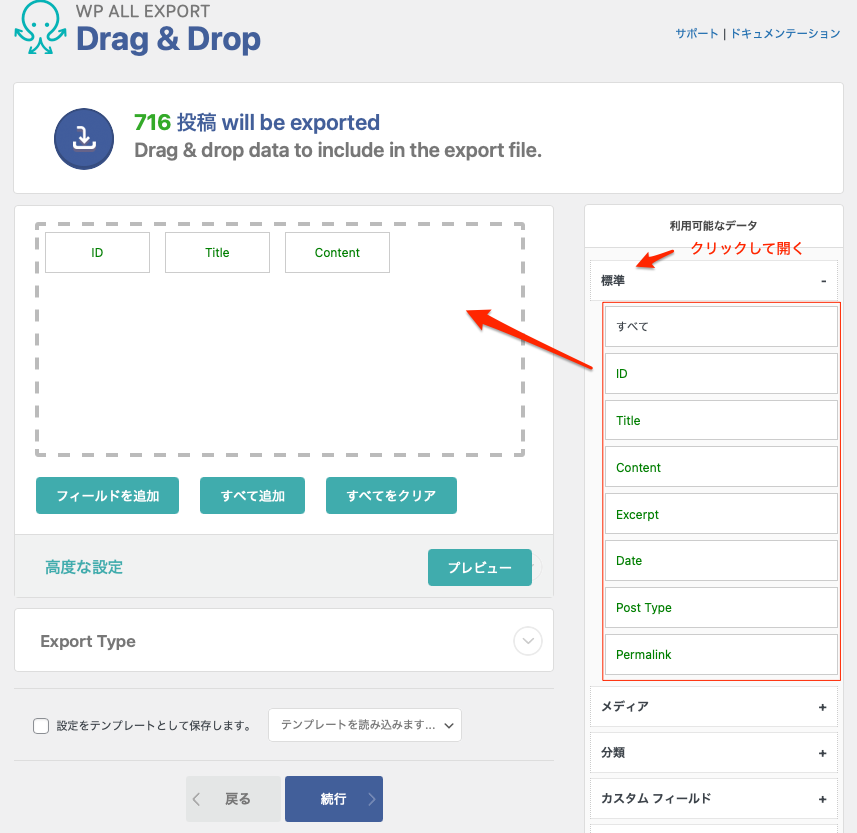Screen dimensions: 857x833
Task: Open the サポート link
Action: [x=696, y=33]
